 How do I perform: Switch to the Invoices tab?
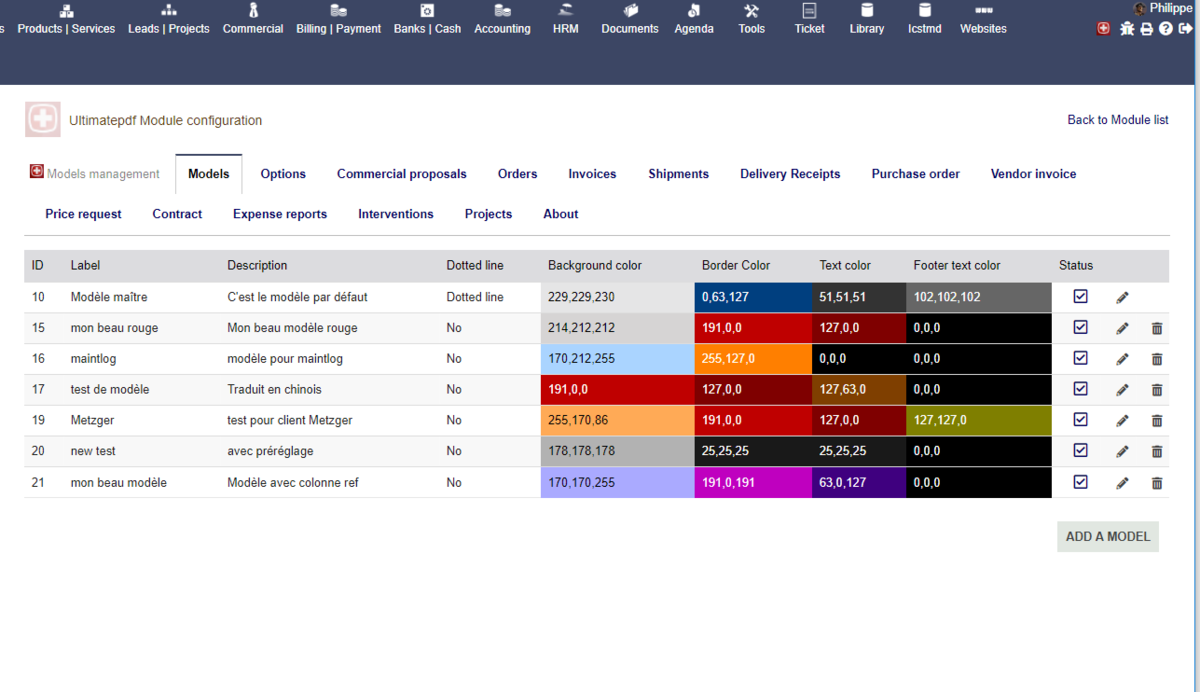592,174
